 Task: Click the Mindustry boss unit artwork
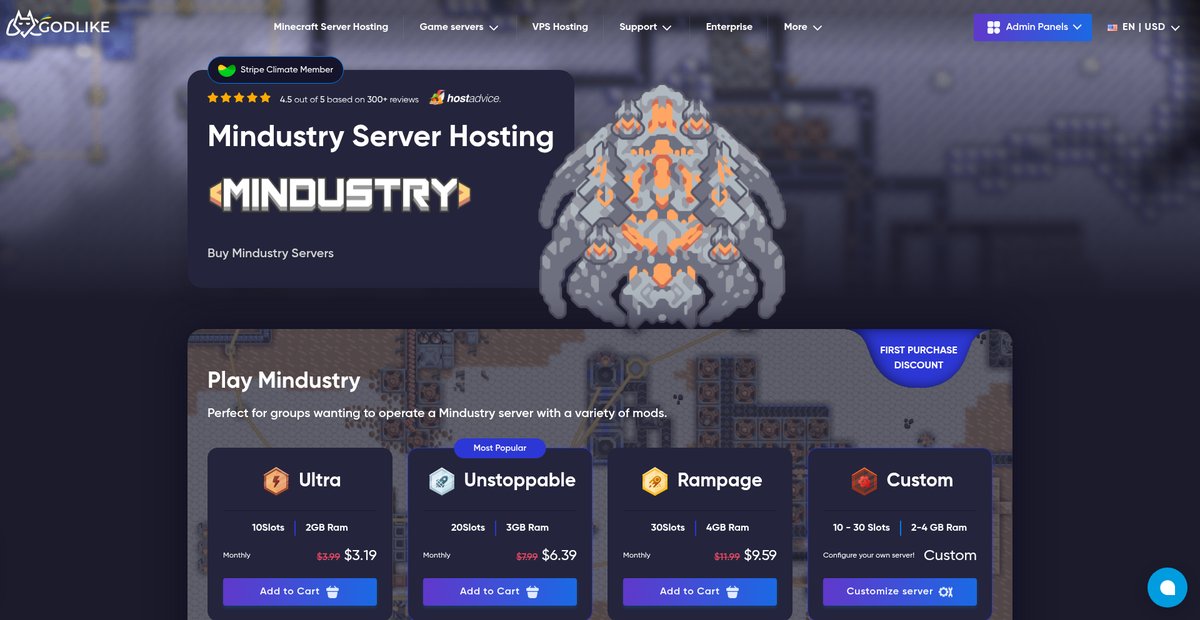(662, 205)
